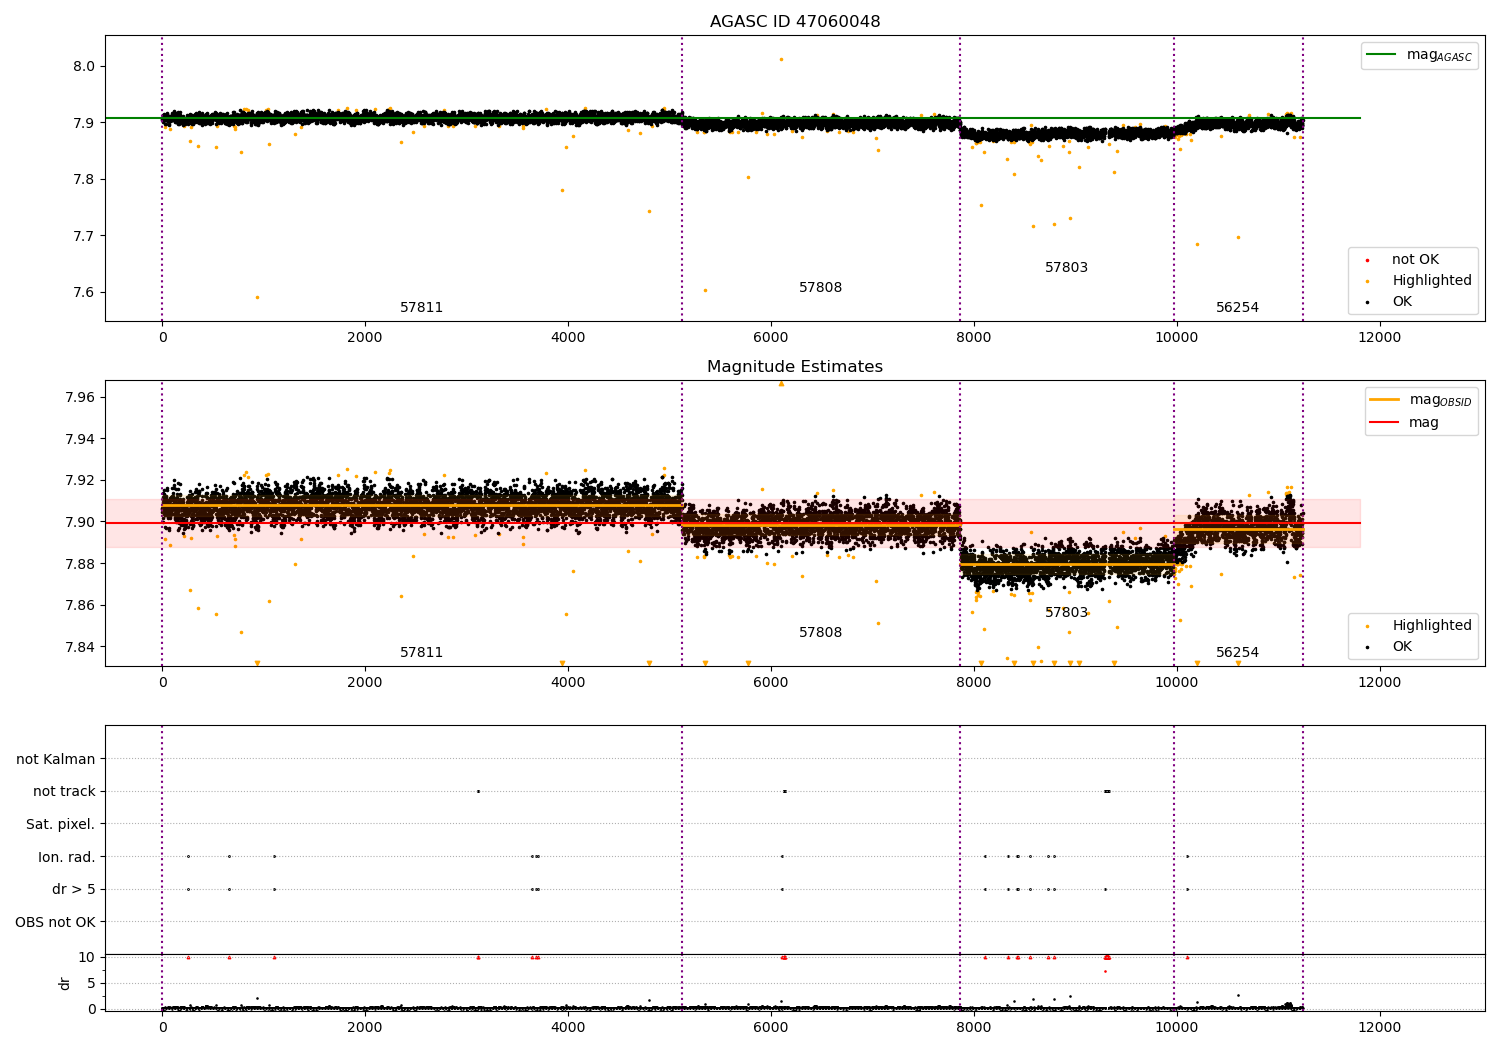
Task: Click the orange outlier point near 8.0 magnitude
Action: tap(781, 59)
